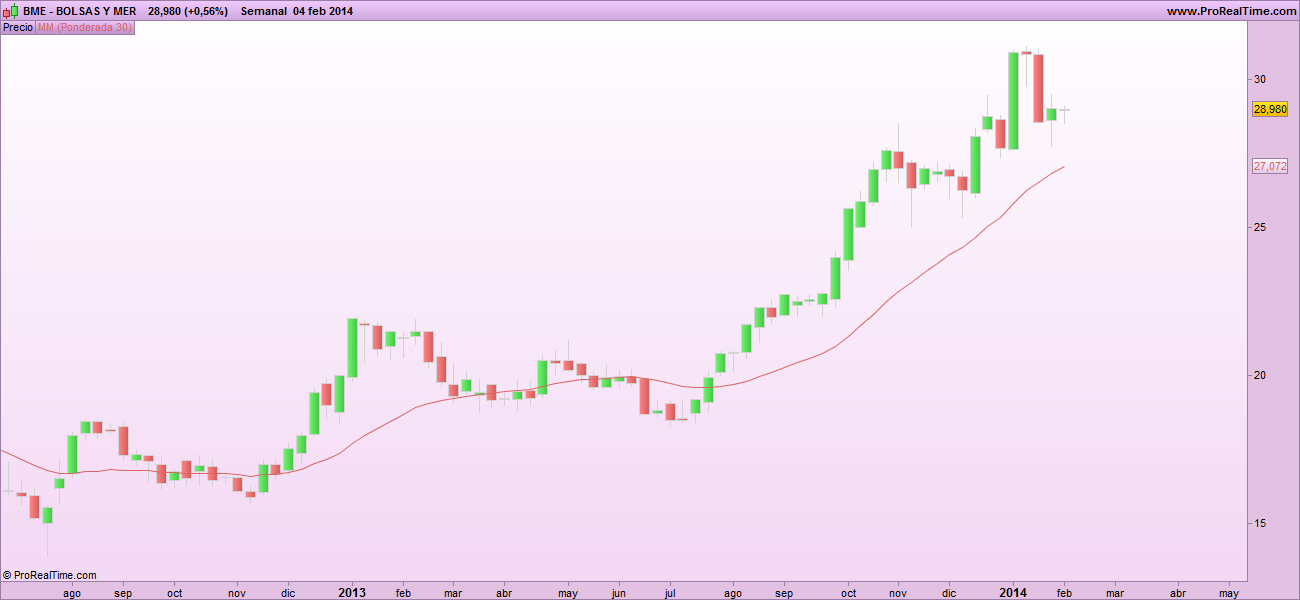Click the 'Semanal' timeframe text
This screenshot has height=600, width=1300.
coord(264,11)
